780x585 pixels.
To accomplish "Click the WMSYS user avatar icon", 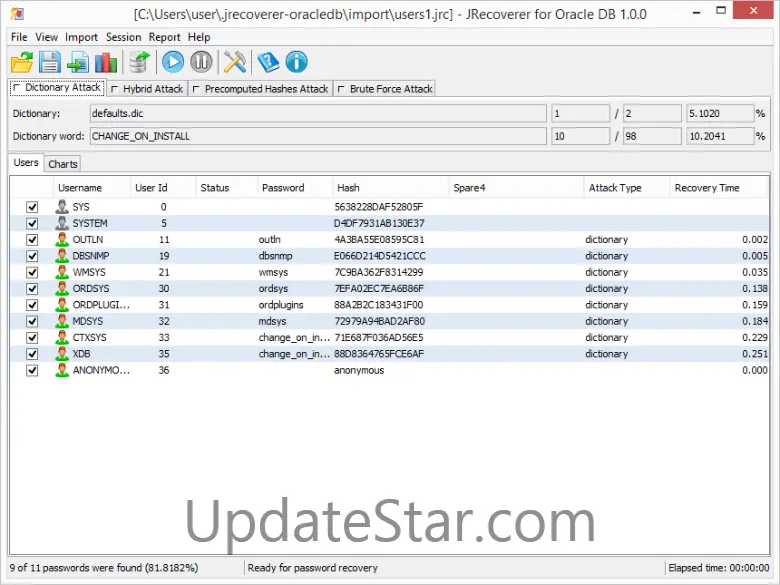I will (62, 272).
